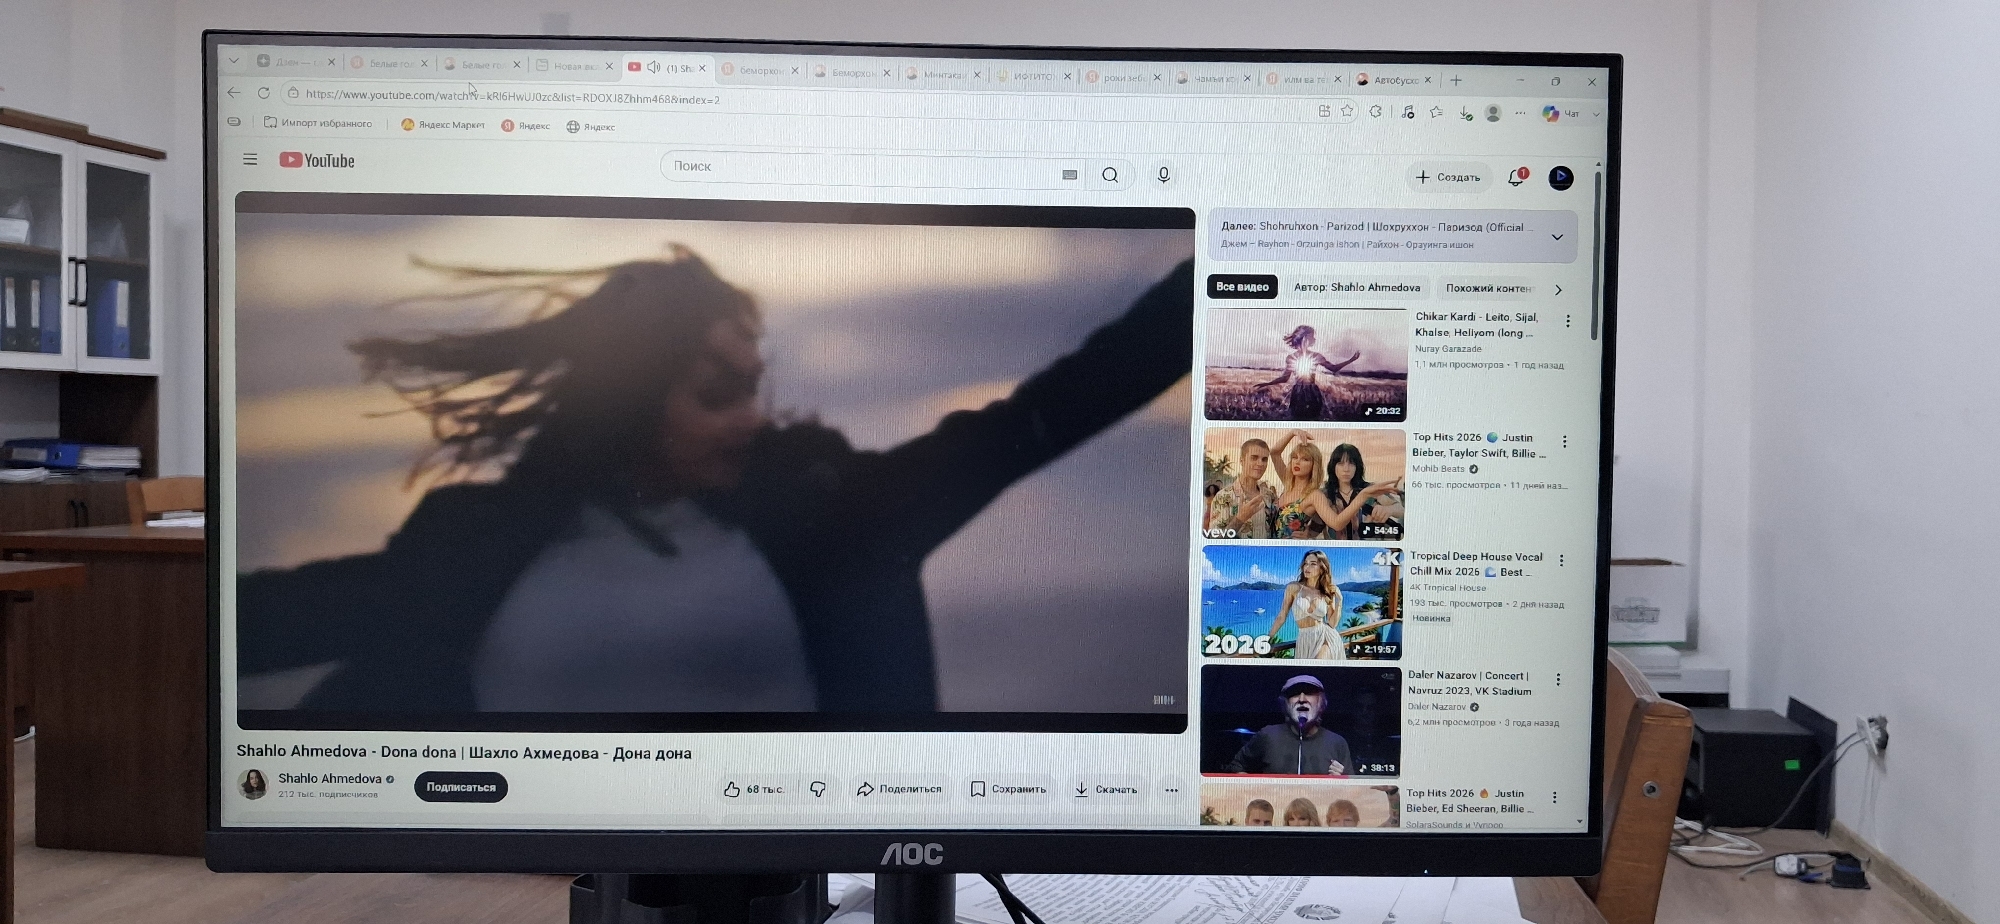Dislike the video with thumbs down
Image resolution: width=2000 pixels, height=924 pixels.
[817, 789]
